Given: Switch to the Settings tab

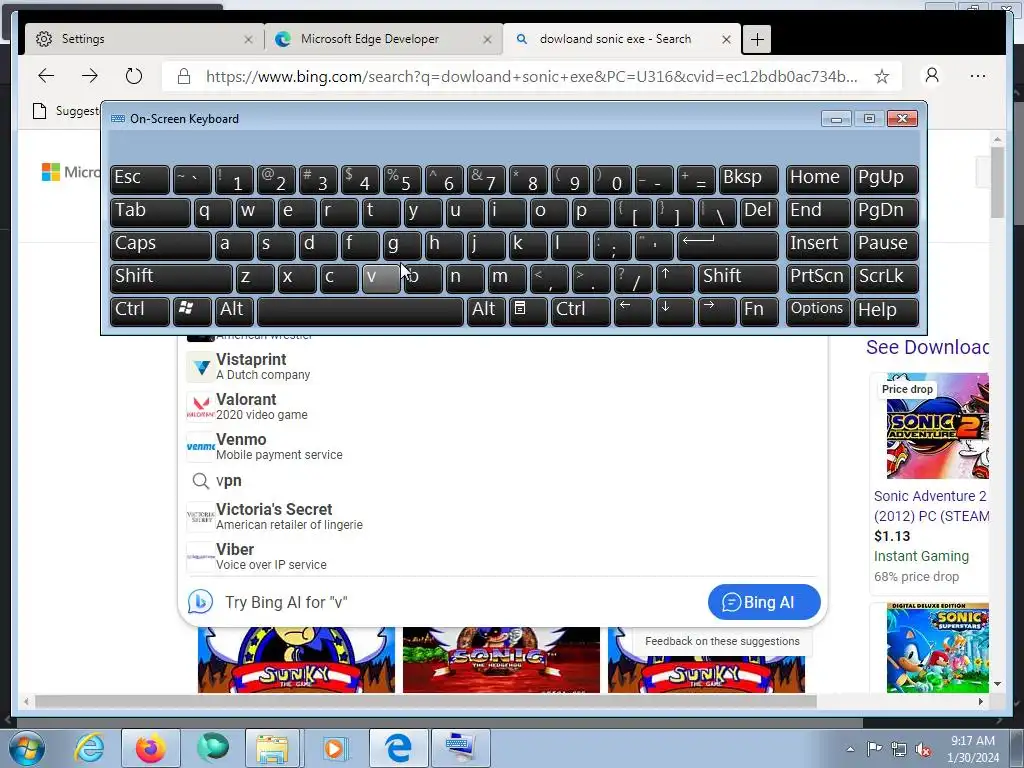Looking at the screenshot, I should point(144,39).
